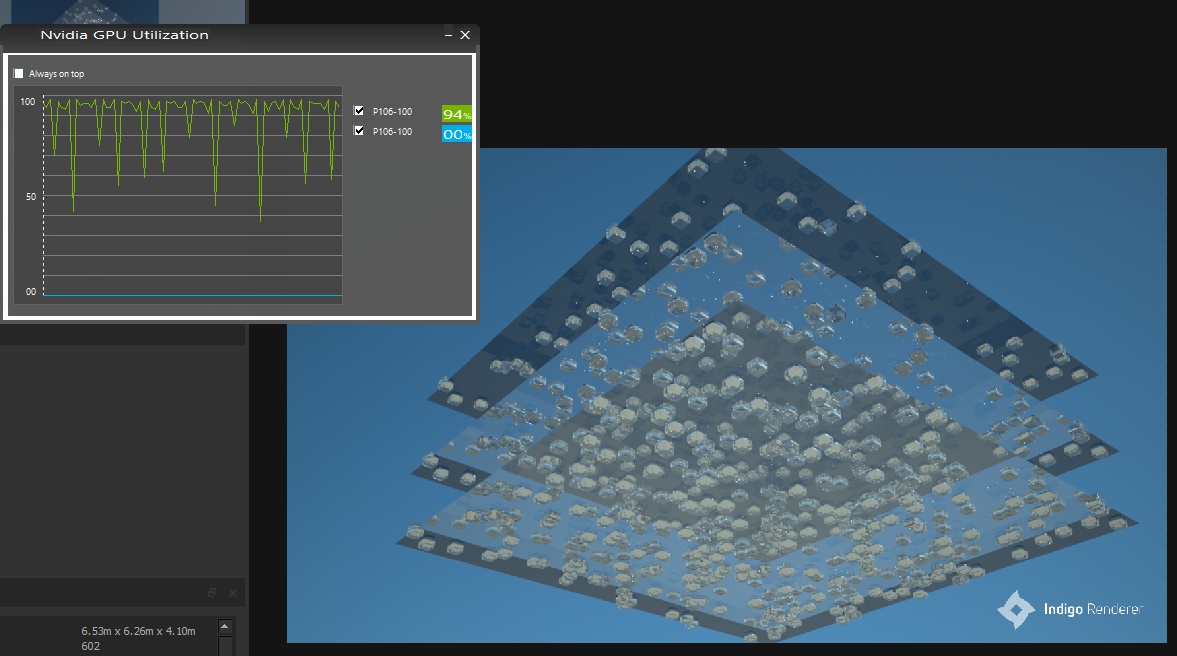The width and height of the screenshot is (1177, 656).
Task: Click the blue 00% utilization badge
Action: tap(456, 134)
